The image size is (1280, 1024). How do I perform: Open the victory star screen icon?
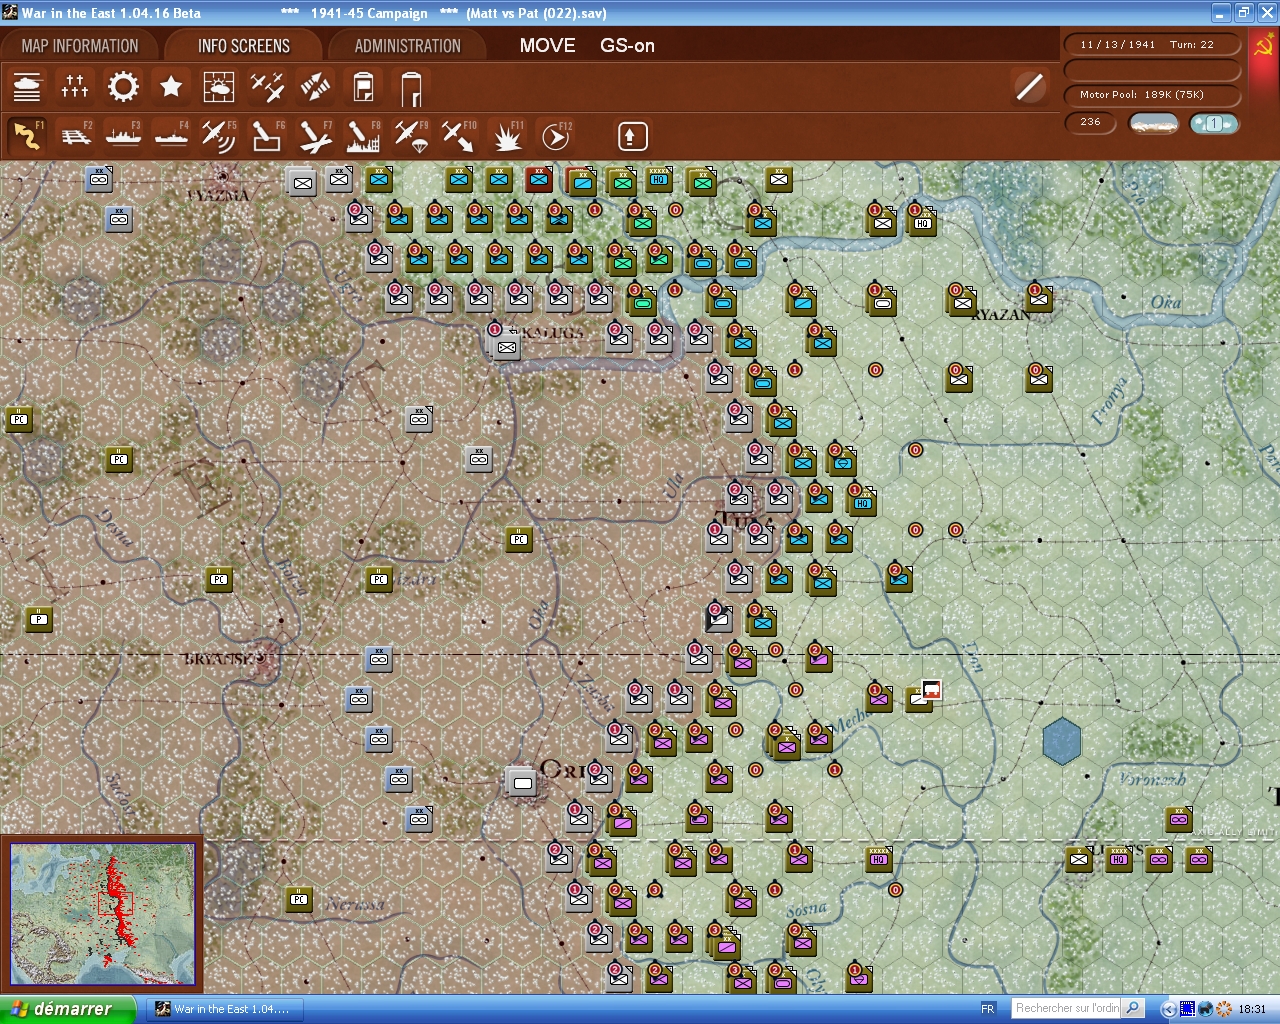[x=171, y=87]
